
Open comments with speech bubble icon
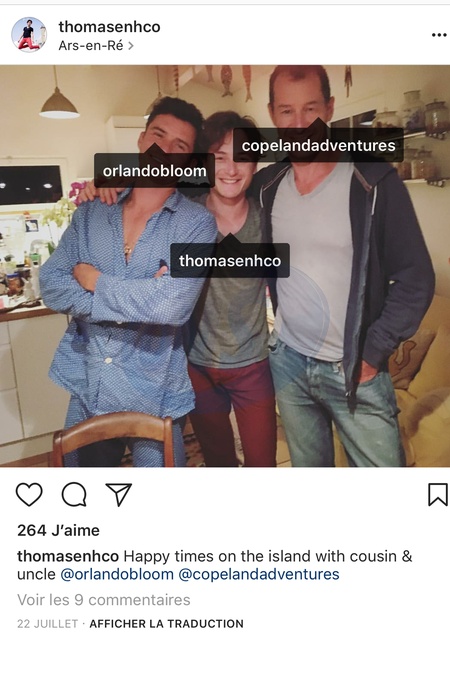point(74,494)
